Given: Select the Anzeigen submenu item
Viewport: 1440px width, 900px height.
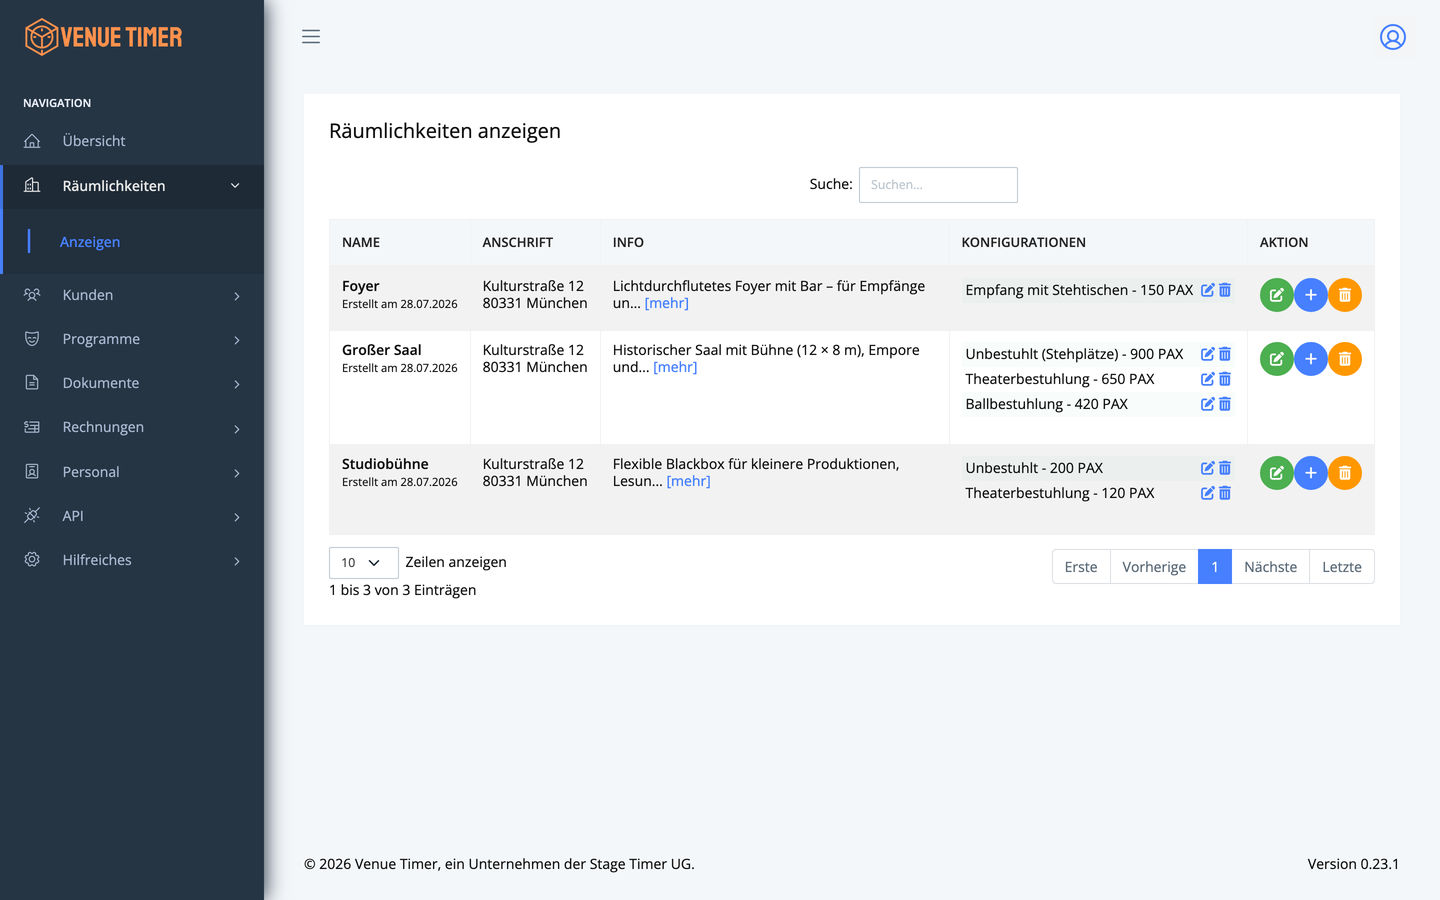Looking at the screenshot, I should [x=90, y=242].
